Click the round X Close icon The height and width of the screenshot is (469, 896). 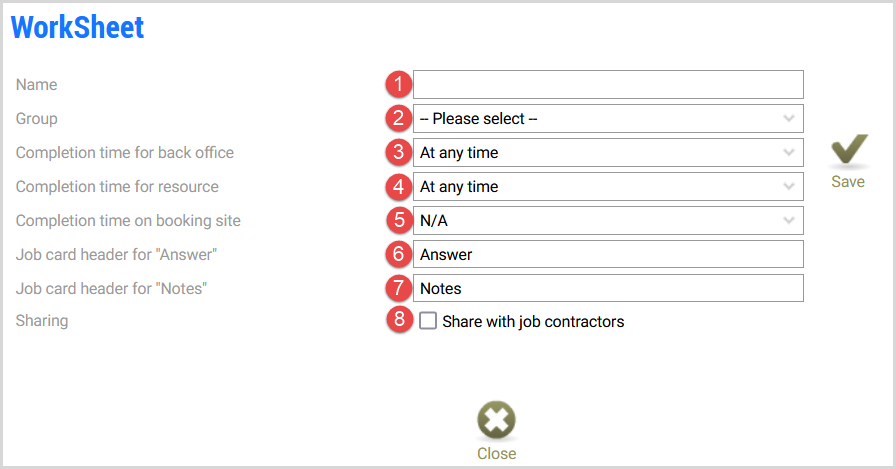(x=497, y=420)
